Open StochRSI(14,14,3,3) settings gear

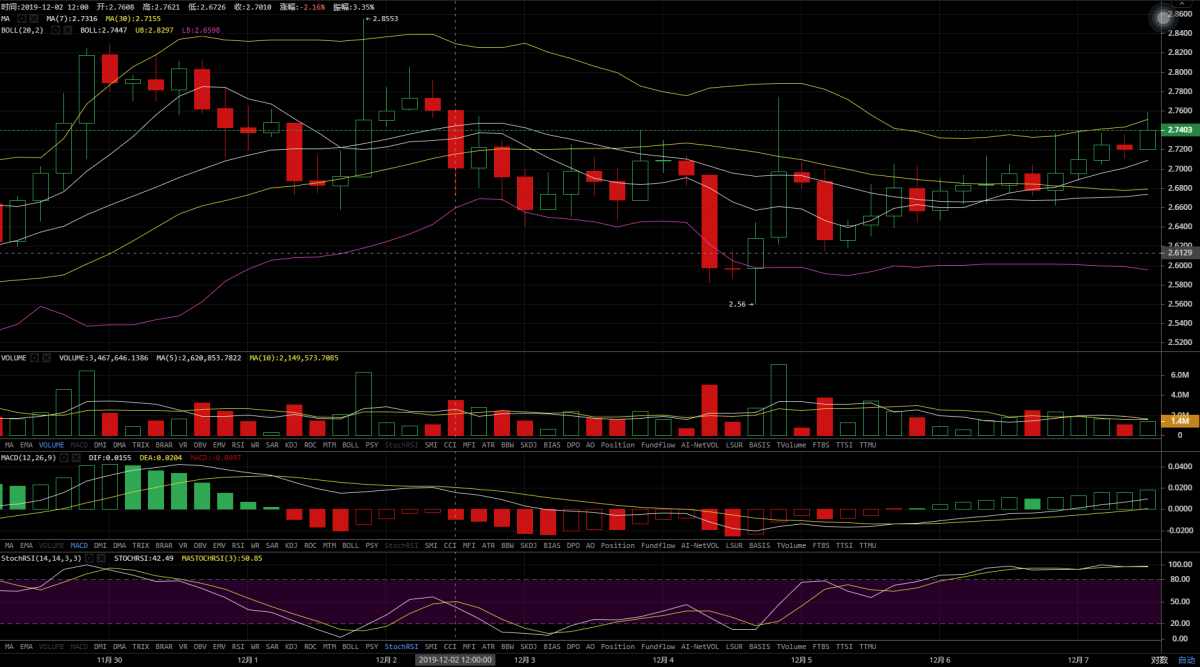90,557
